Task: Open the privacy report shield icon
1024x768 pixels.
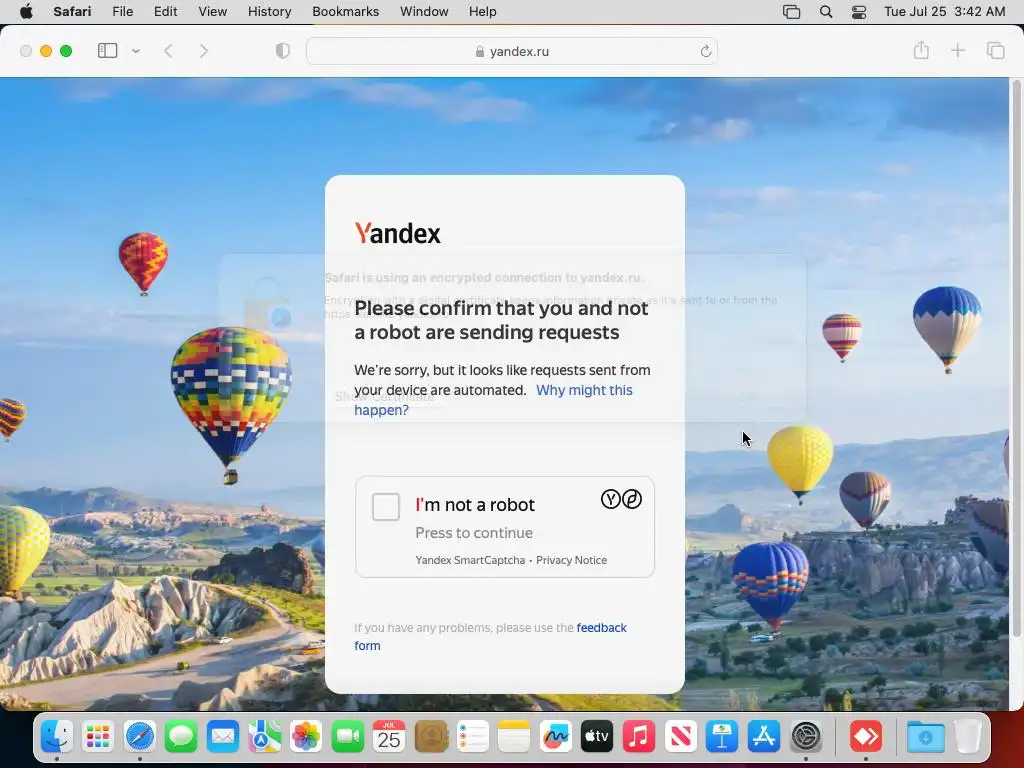Action: pyautogui.click(x=283, y=51)
